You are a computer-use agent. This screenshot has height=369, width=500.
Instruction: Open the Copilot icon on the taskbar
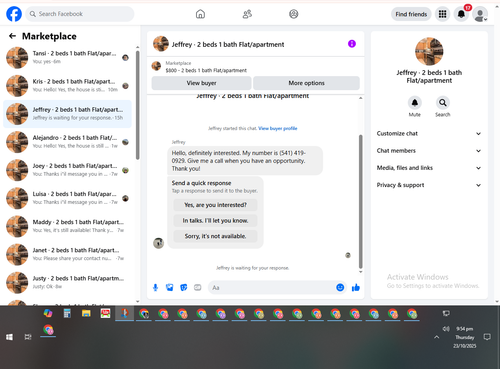point(48,313)
